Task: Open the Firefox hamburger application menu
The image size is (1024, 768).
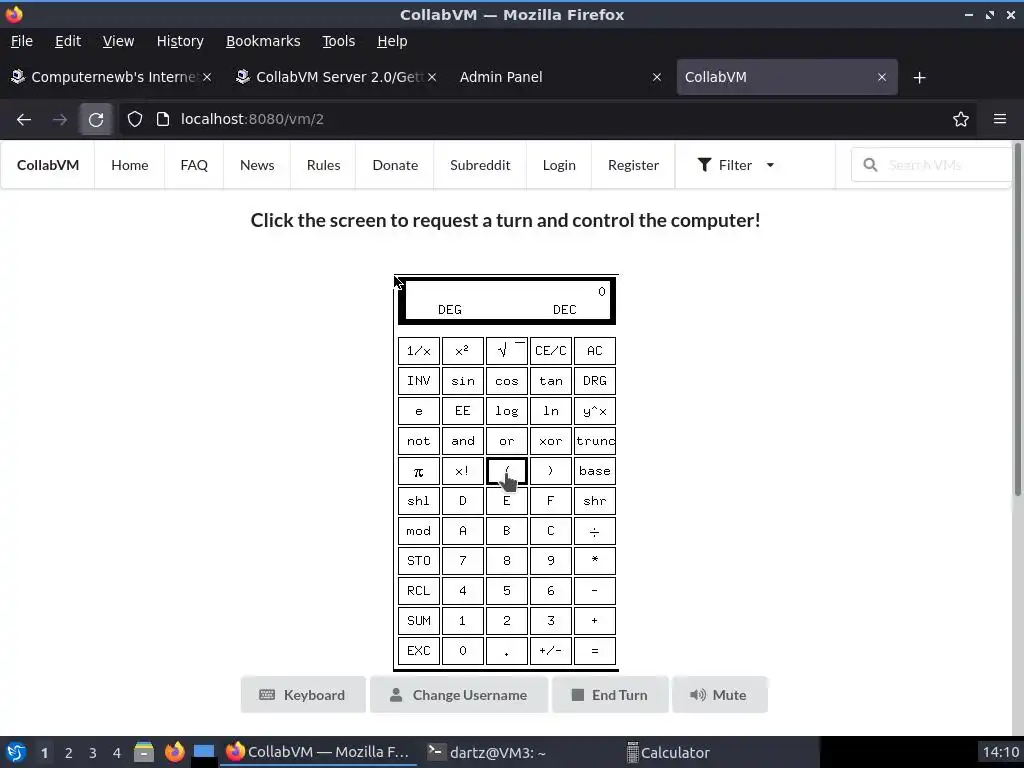Action: tap(1000, 119)
